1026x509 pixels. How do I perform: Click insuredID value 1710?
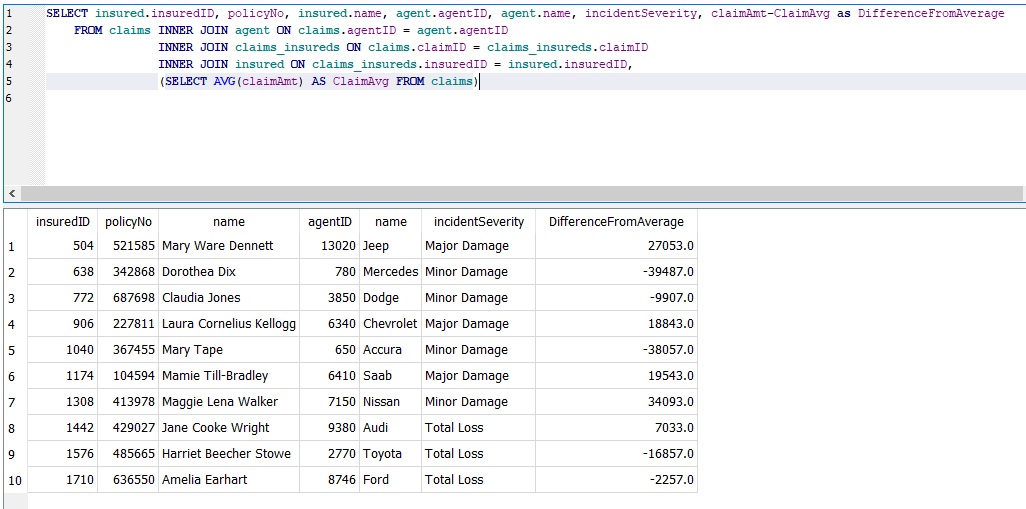click(x=63, y=480)
